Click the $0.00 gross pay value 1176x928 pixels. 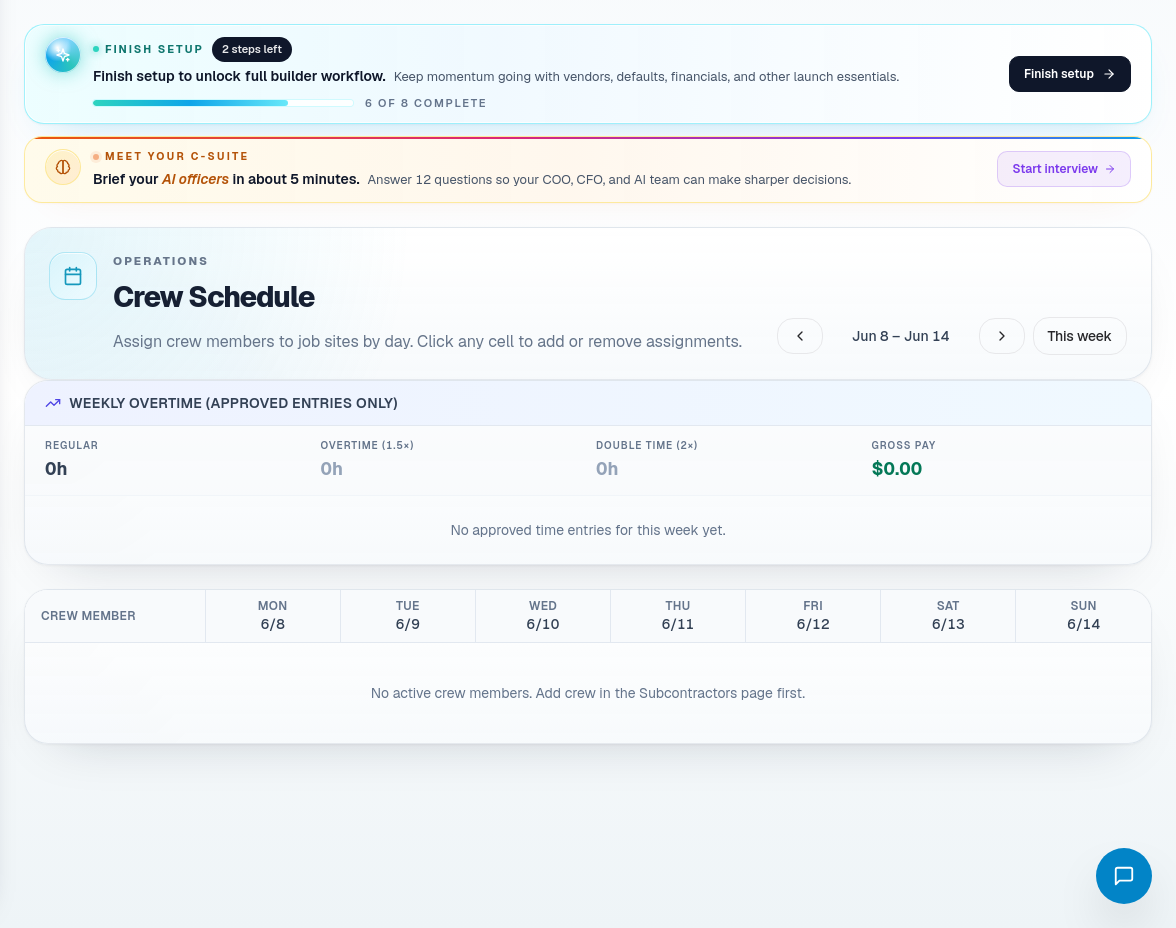896,469
